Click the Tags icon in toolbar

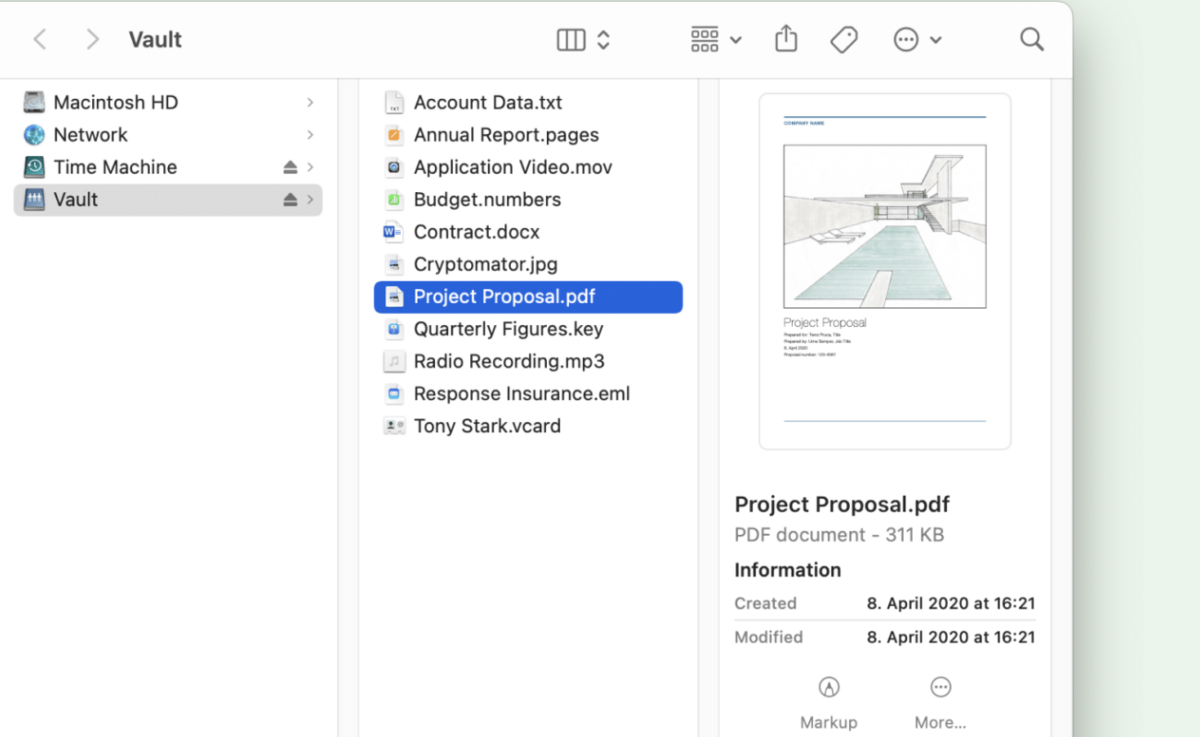point(844,40)
